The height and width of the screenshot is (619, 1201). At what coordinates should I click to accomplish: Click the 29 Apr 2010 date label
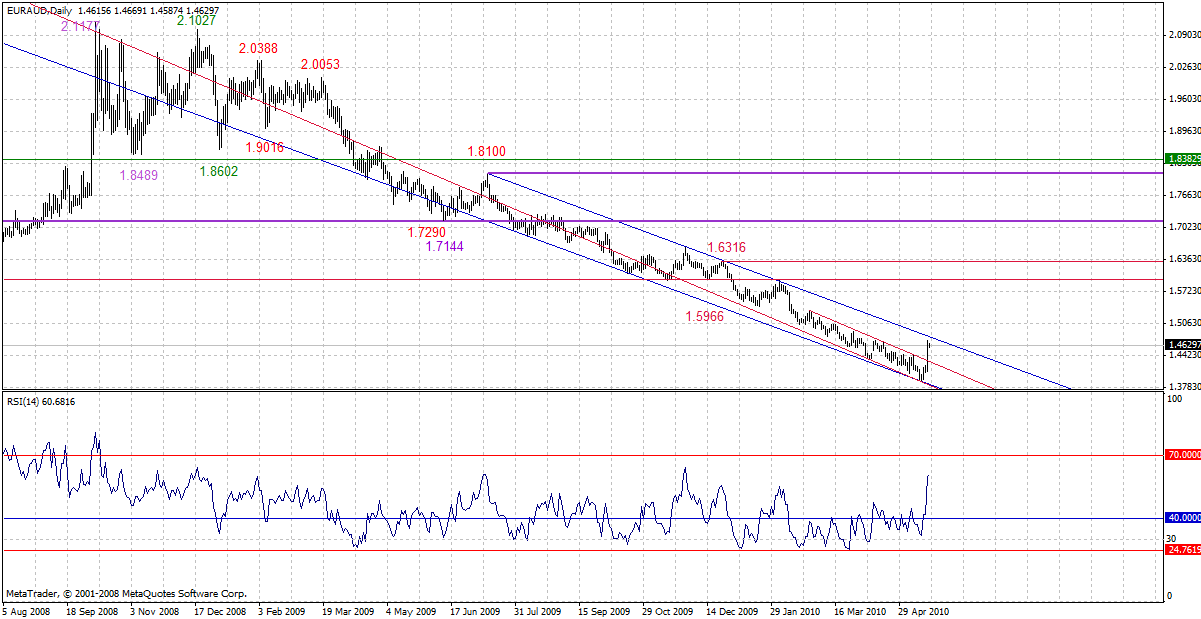coord(922,611)
